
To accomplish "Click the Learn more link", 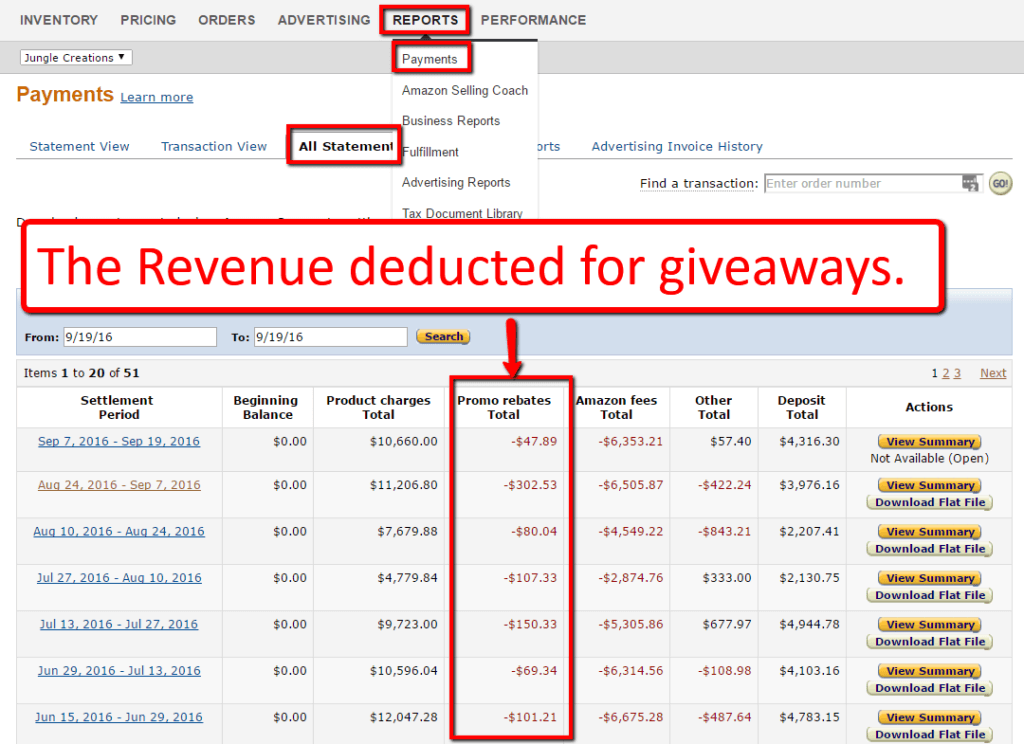I will (157, 97).
